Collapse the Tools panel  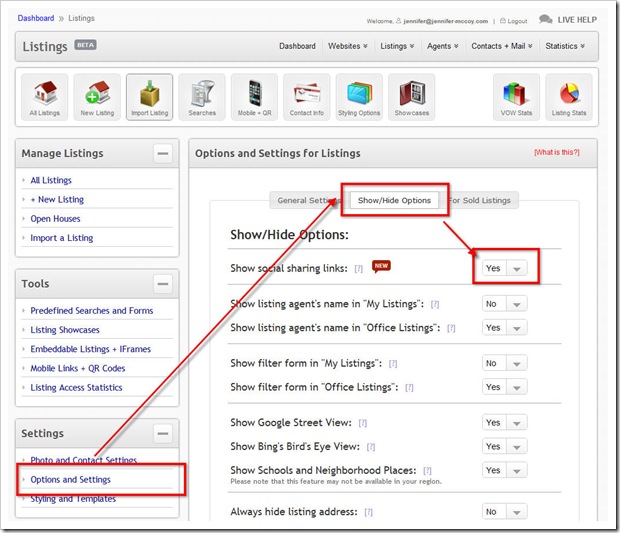[163, 284]
